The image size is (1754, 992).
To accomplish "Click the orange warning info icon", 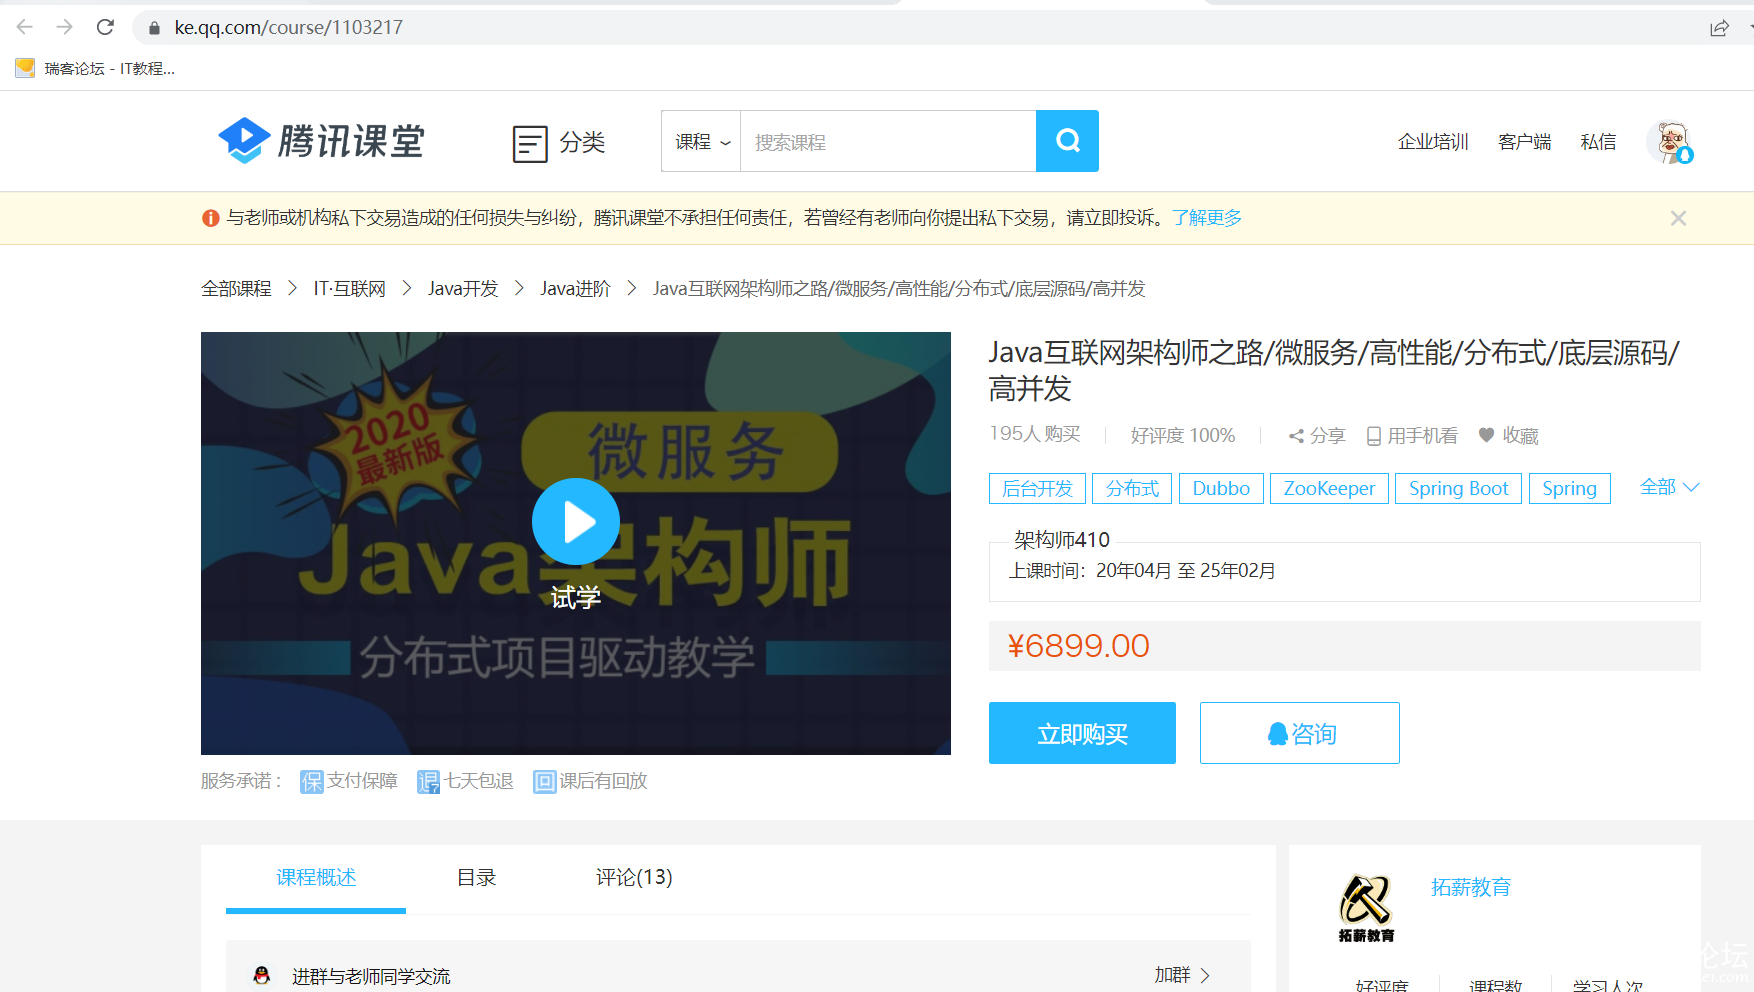I will (x=210, y=218).
